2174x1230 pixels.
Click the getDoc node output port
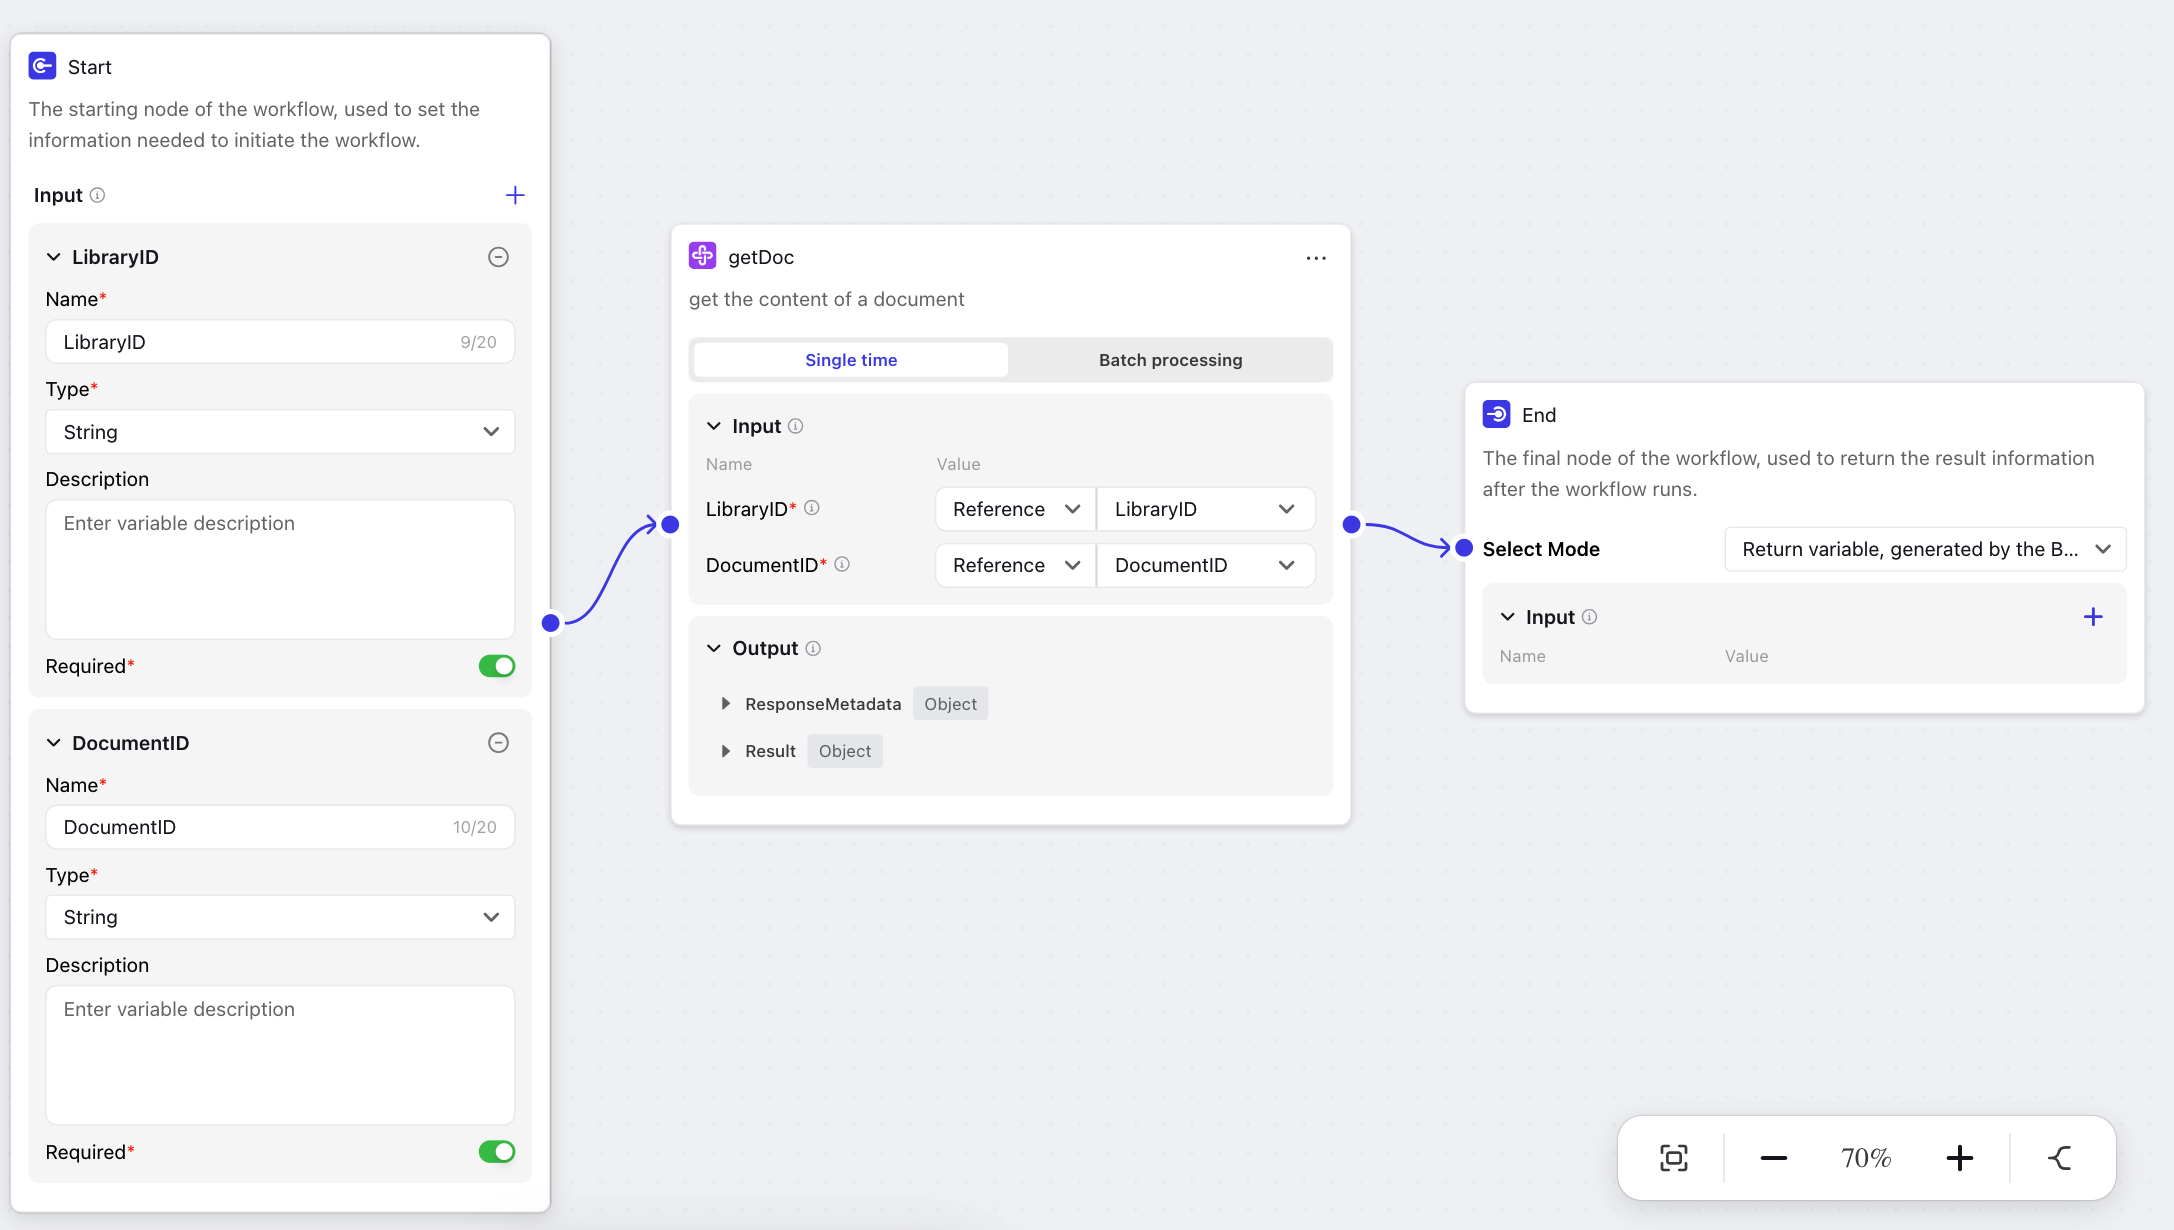(x=1351, y=524)
